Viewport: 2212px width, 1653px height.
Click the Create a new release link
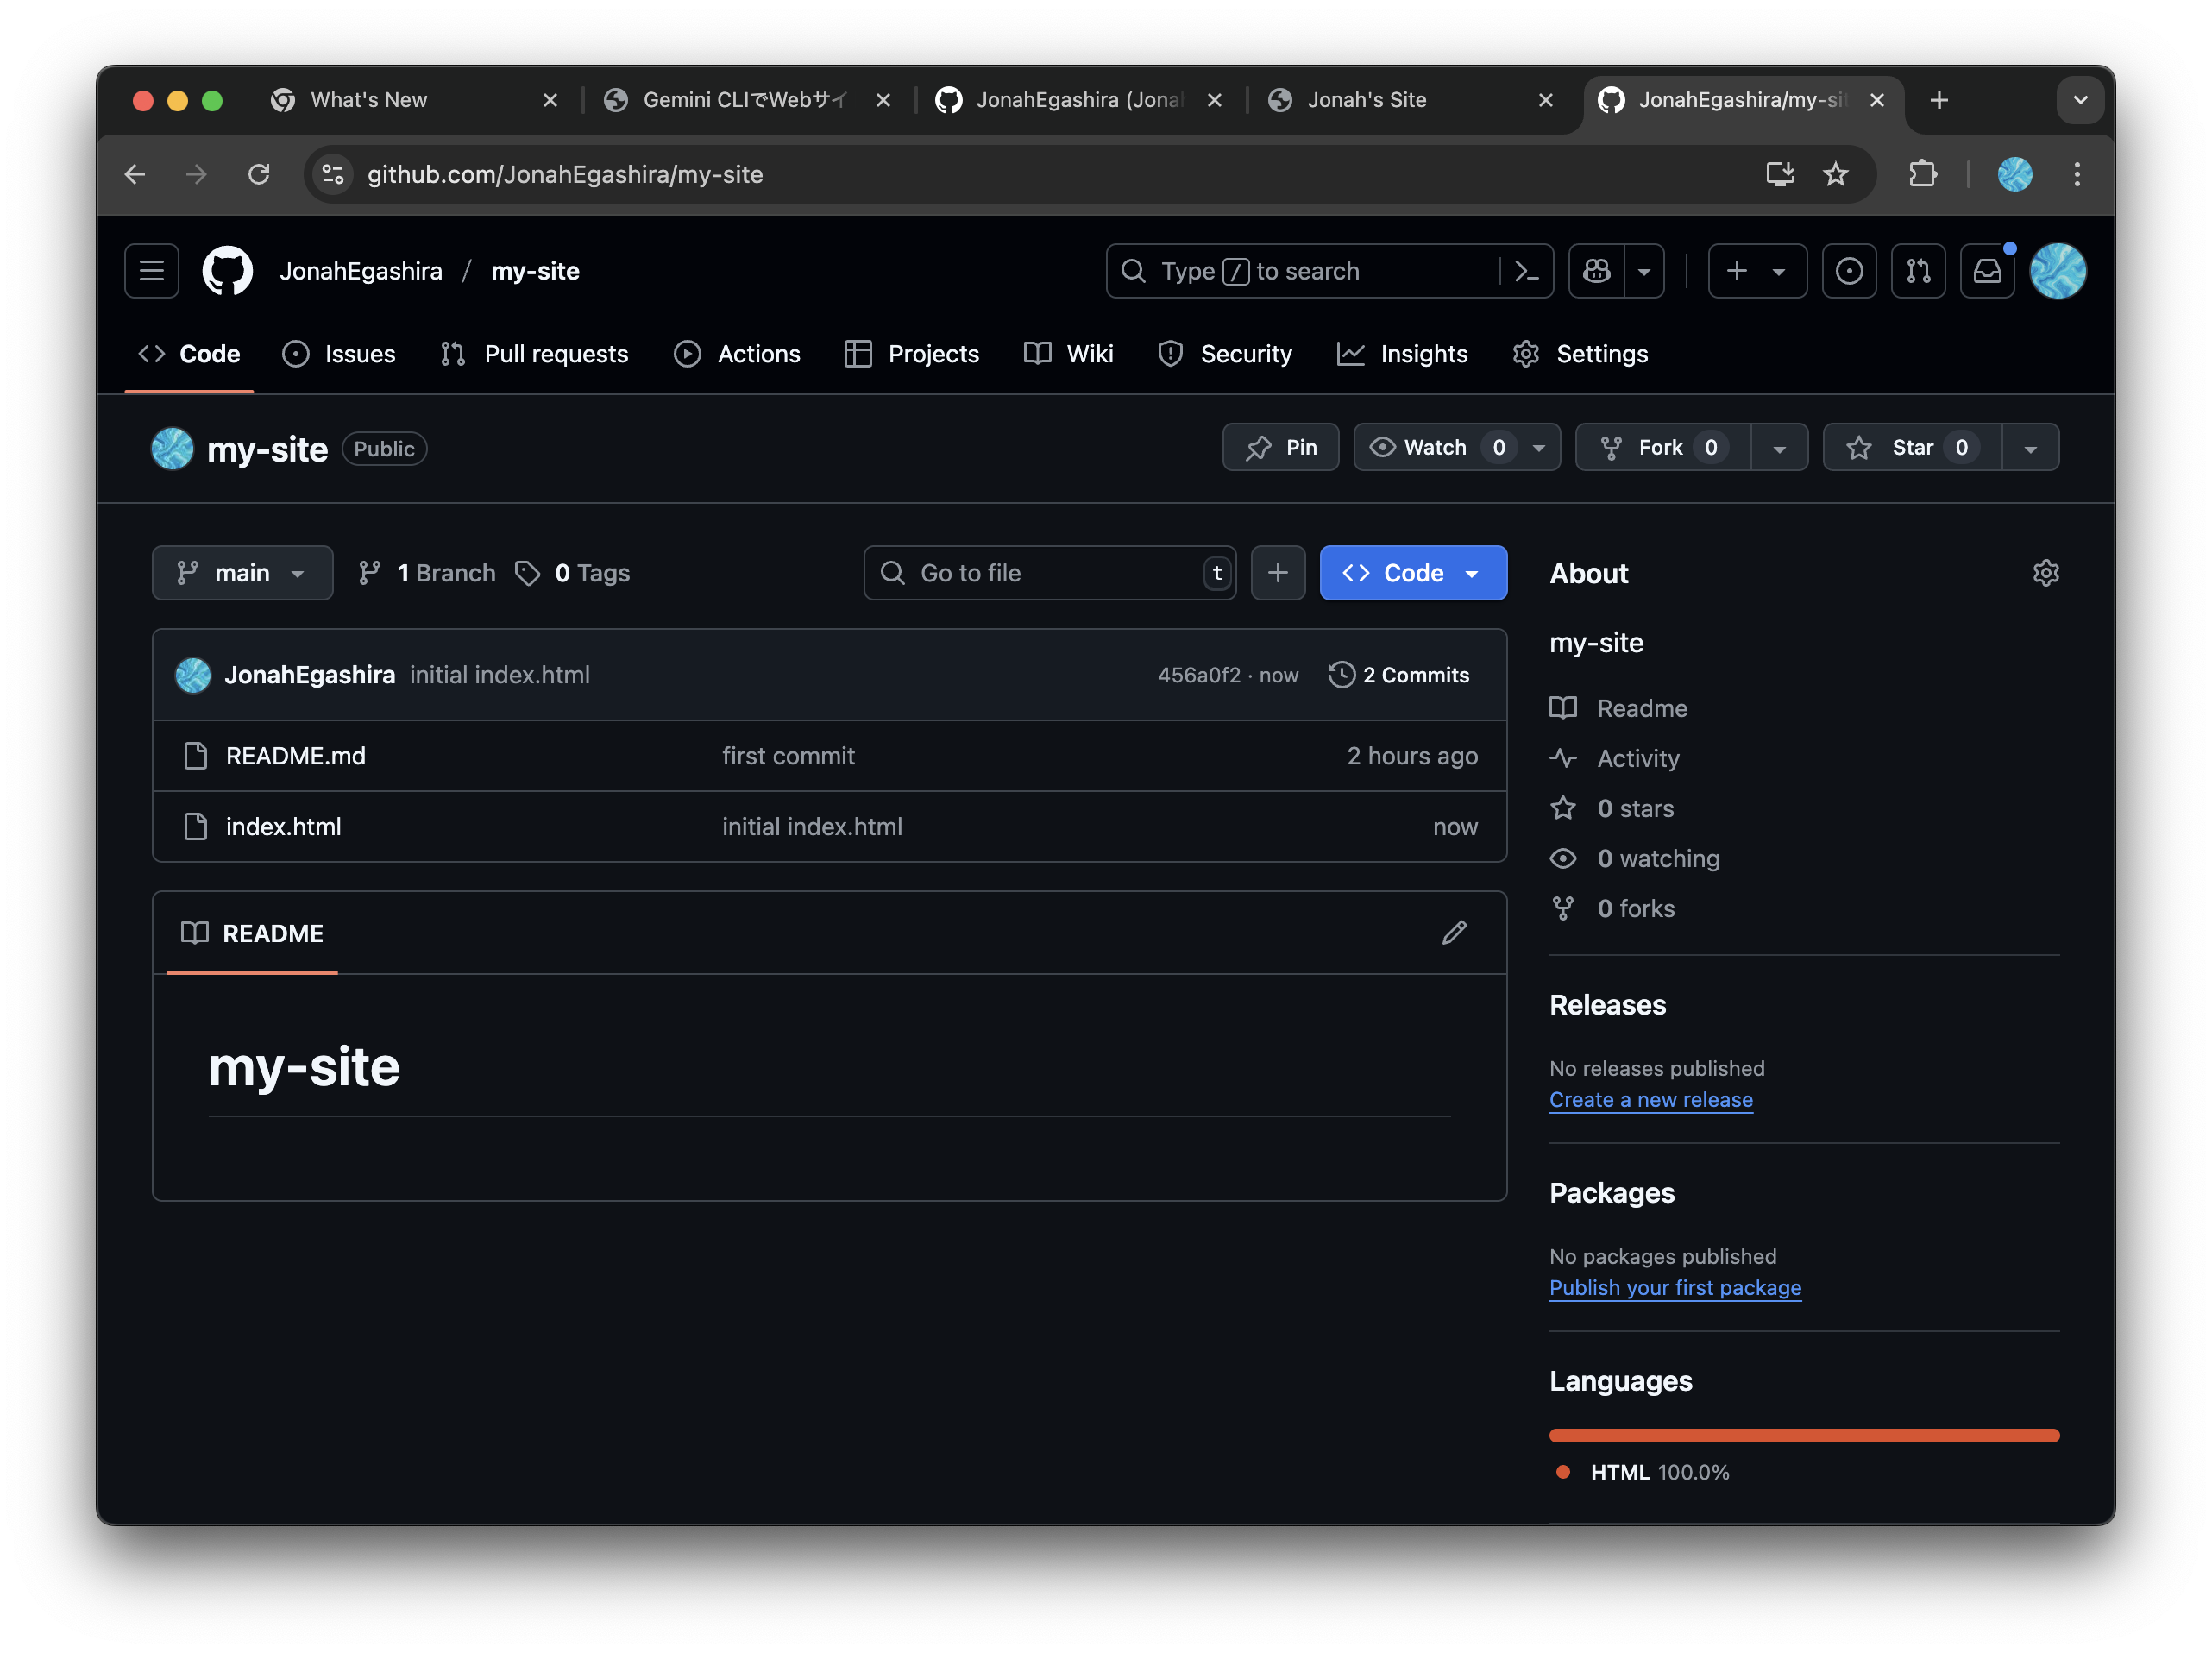(x=1651, y=1099)
